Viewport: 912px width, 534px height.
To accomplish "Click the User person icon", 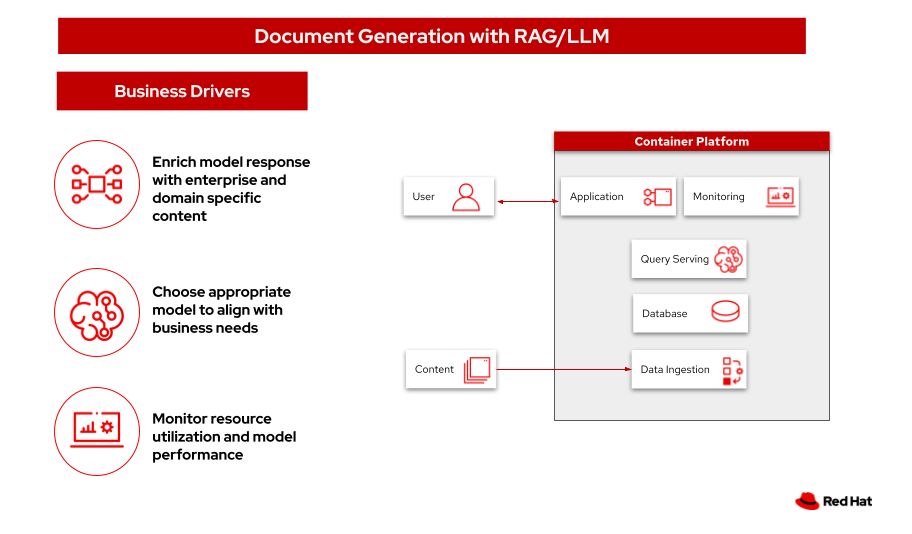I will coord(466,197).
